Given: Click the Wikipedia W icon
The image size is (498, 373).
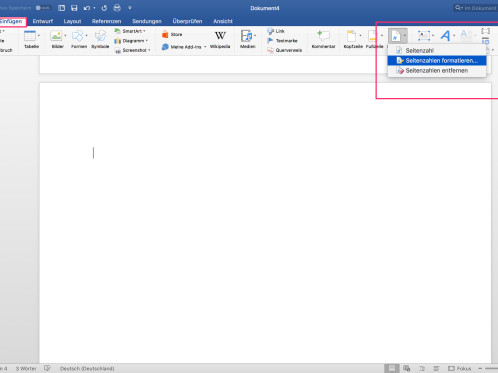Looking at the screenshot, I should (x=220, y=36).
